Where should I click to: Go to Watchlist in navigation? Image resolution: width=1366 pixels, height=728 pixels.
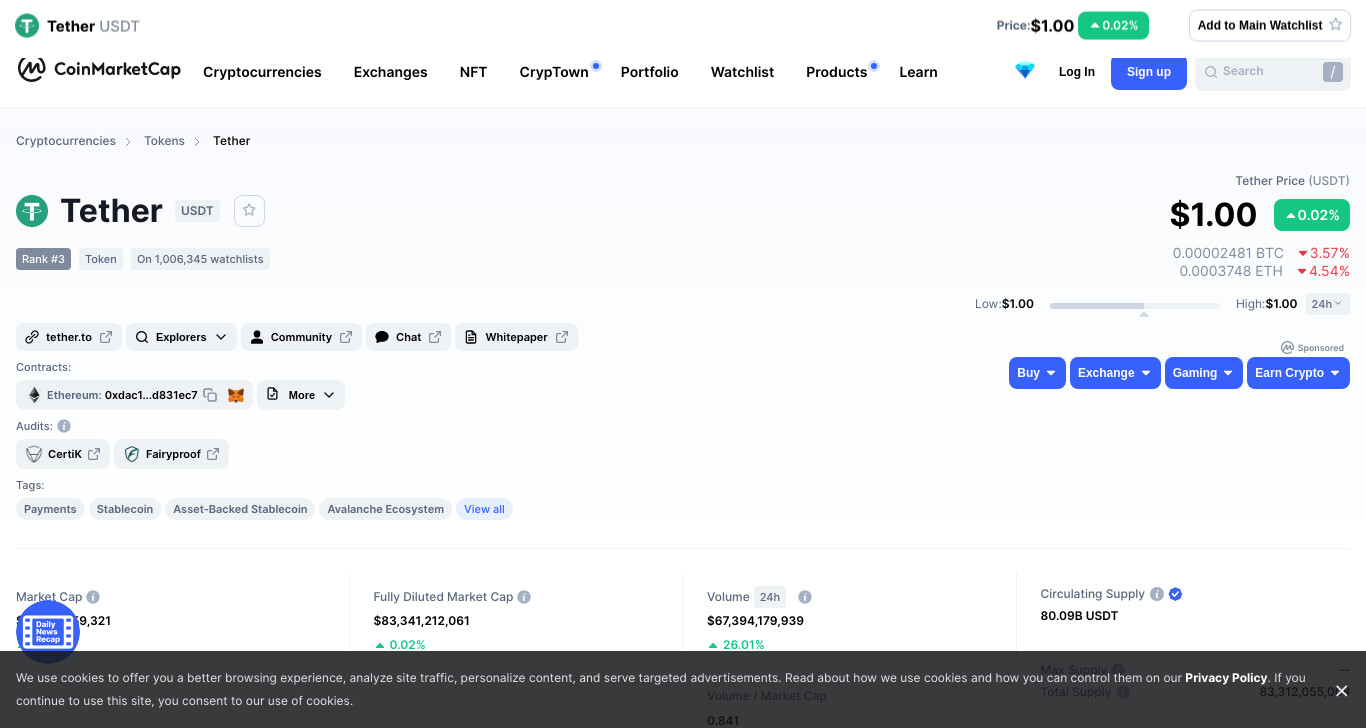click(x=742, y=72)
